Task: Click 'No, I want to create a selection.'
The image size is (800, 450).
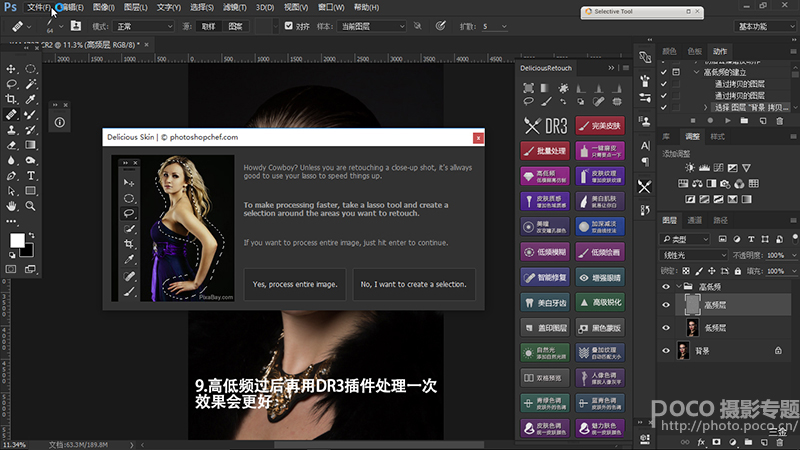Action: point(413,284)
